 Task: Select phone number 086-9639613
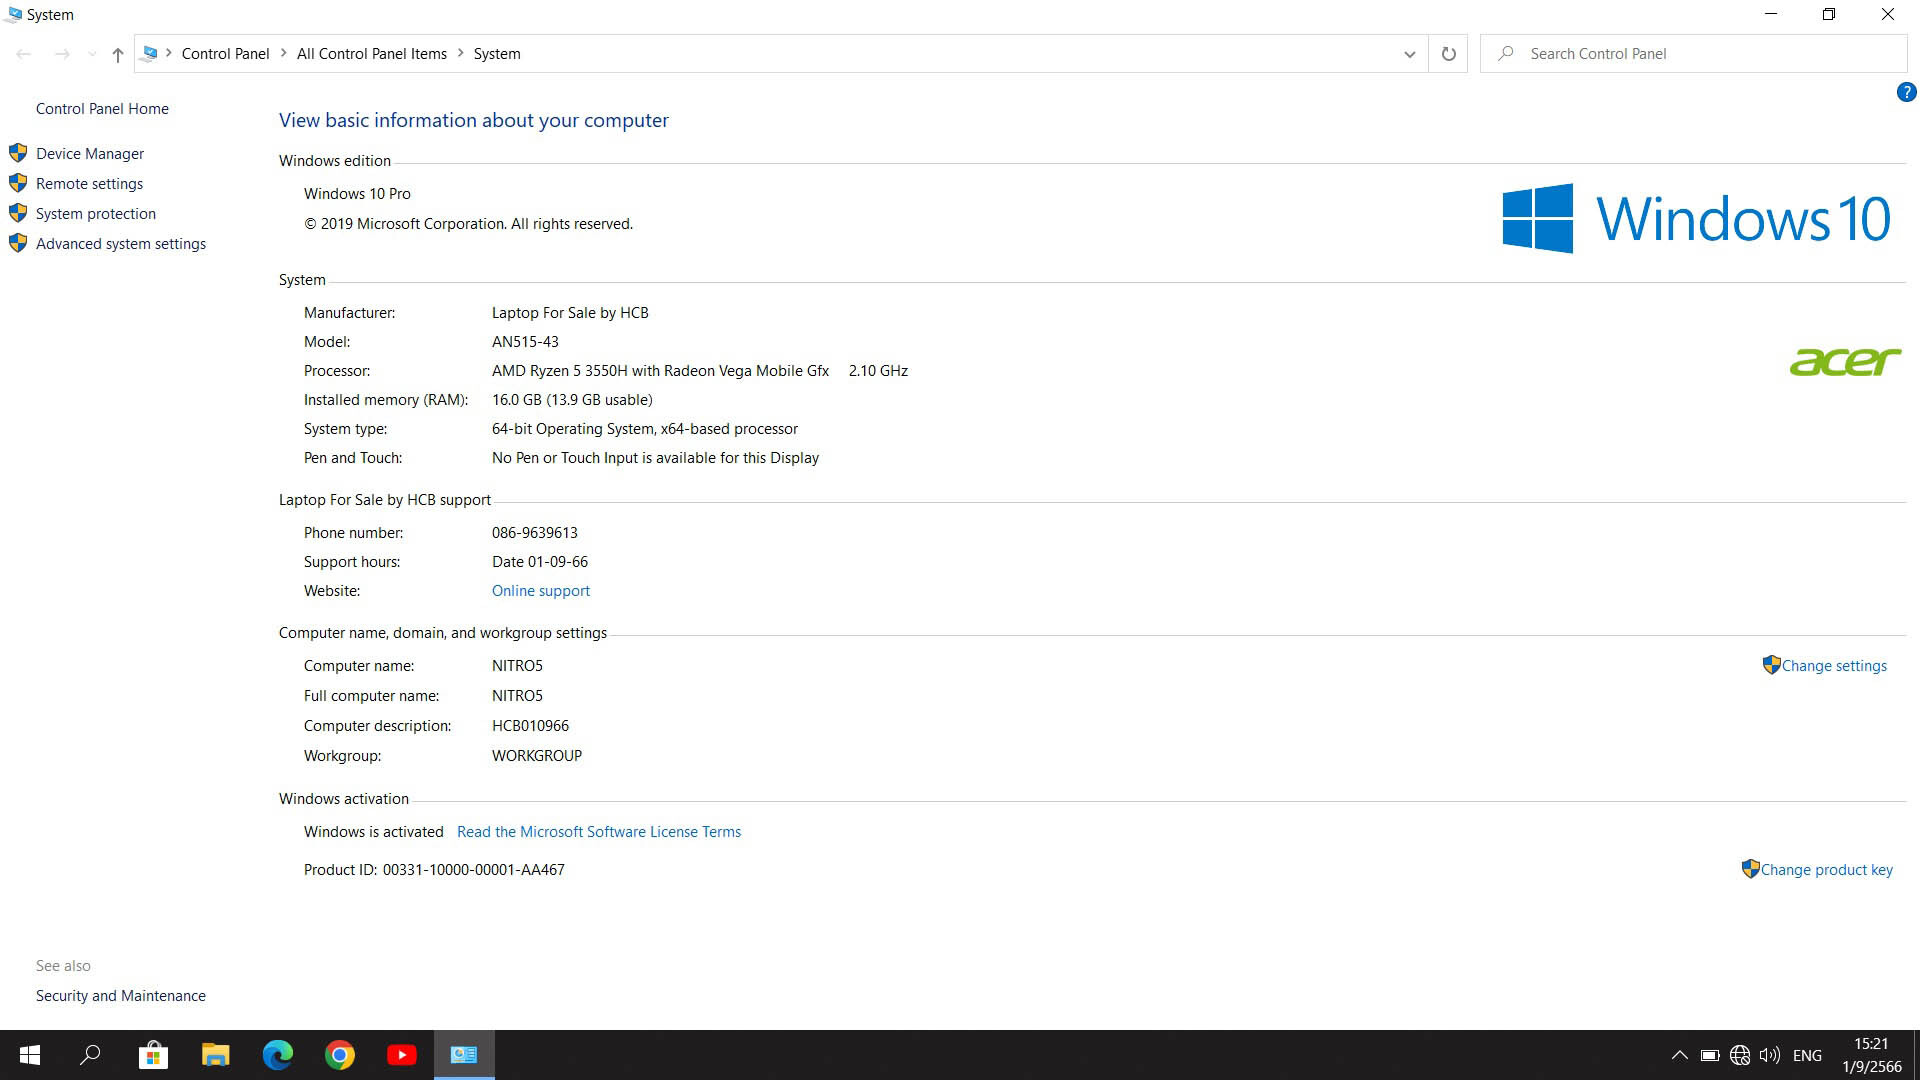[534, 532]
